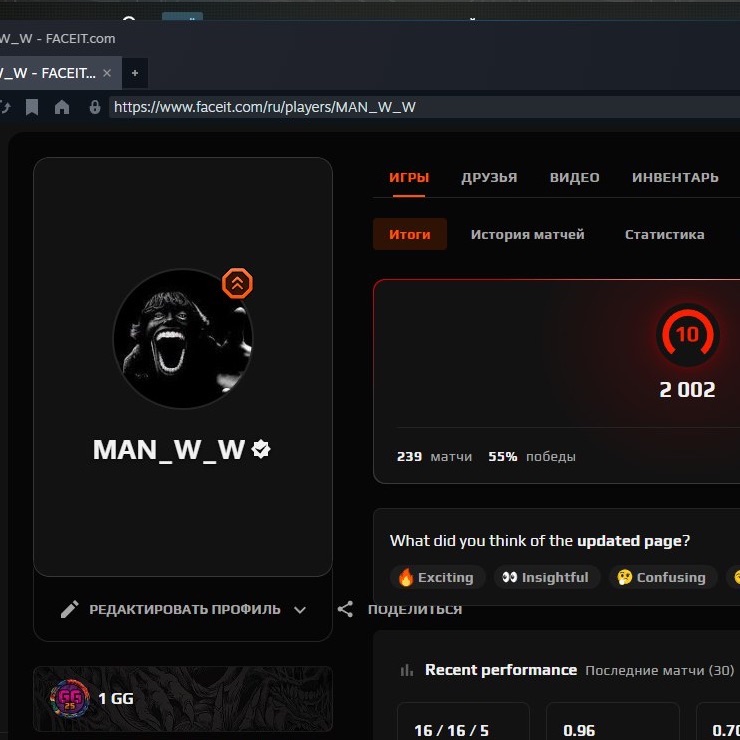Screen dimensions: 740x740
Task: Go to the browser home page
Action: click(62, 107)
